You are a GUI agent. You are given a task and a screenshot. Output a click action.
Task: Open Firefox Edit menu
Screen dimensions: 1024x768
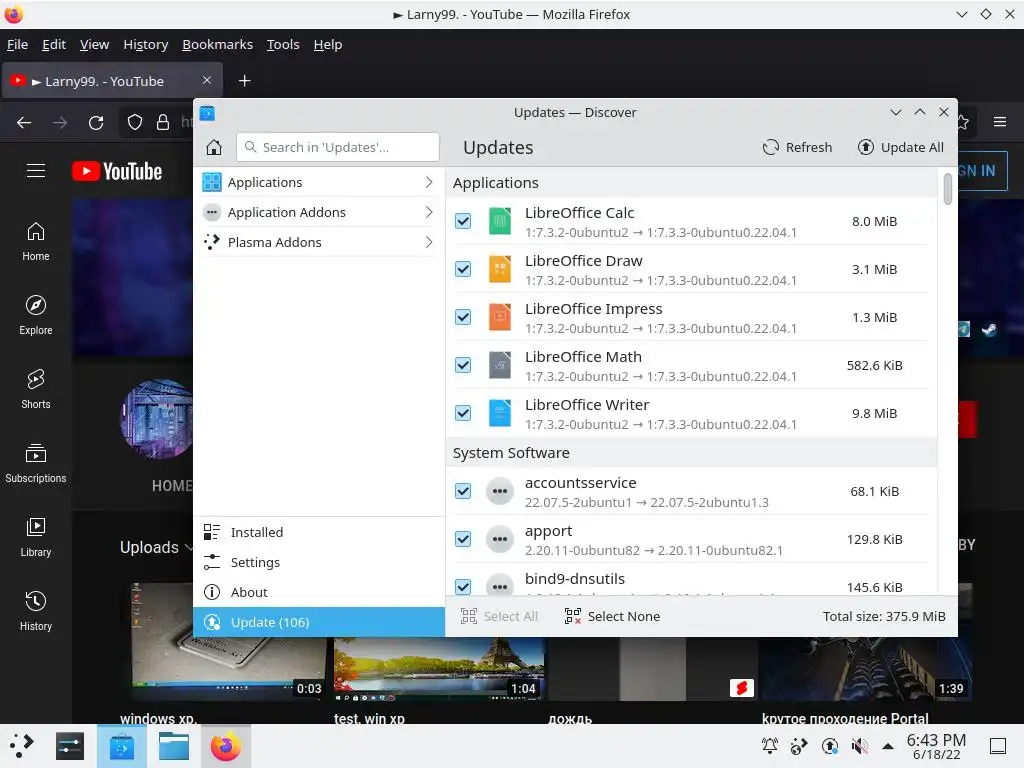pos(54,44)
